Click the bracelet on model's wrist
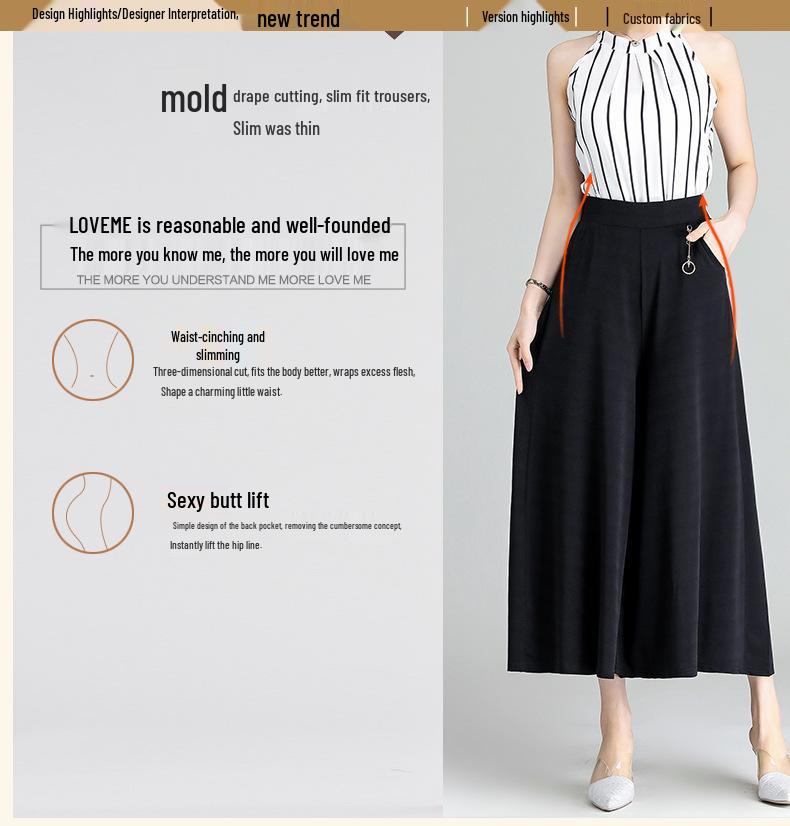The image size is (790, 826). pos(539,286)
